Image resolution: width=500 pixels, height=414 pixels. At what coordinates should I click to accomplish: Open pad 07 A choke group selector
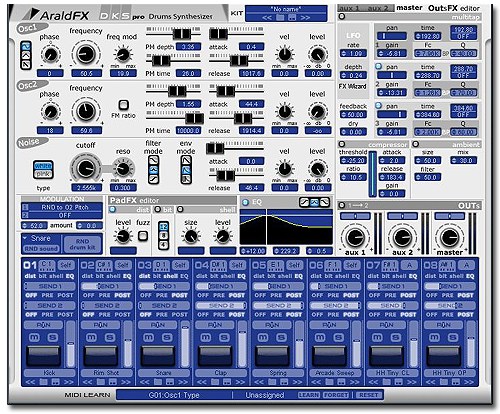click(x=409, y=265)
